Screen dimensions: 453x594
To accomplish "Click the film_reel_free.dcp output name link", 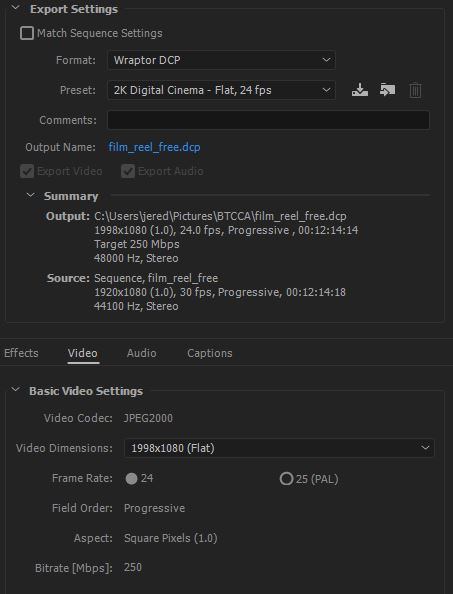I will click(x=154, y=147).
